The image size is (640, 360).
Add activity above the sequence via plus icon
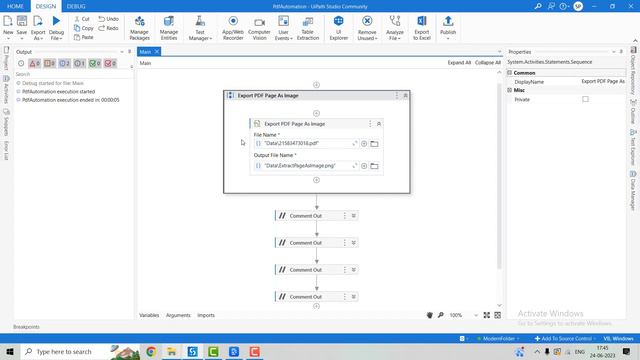tap(316, 85)
